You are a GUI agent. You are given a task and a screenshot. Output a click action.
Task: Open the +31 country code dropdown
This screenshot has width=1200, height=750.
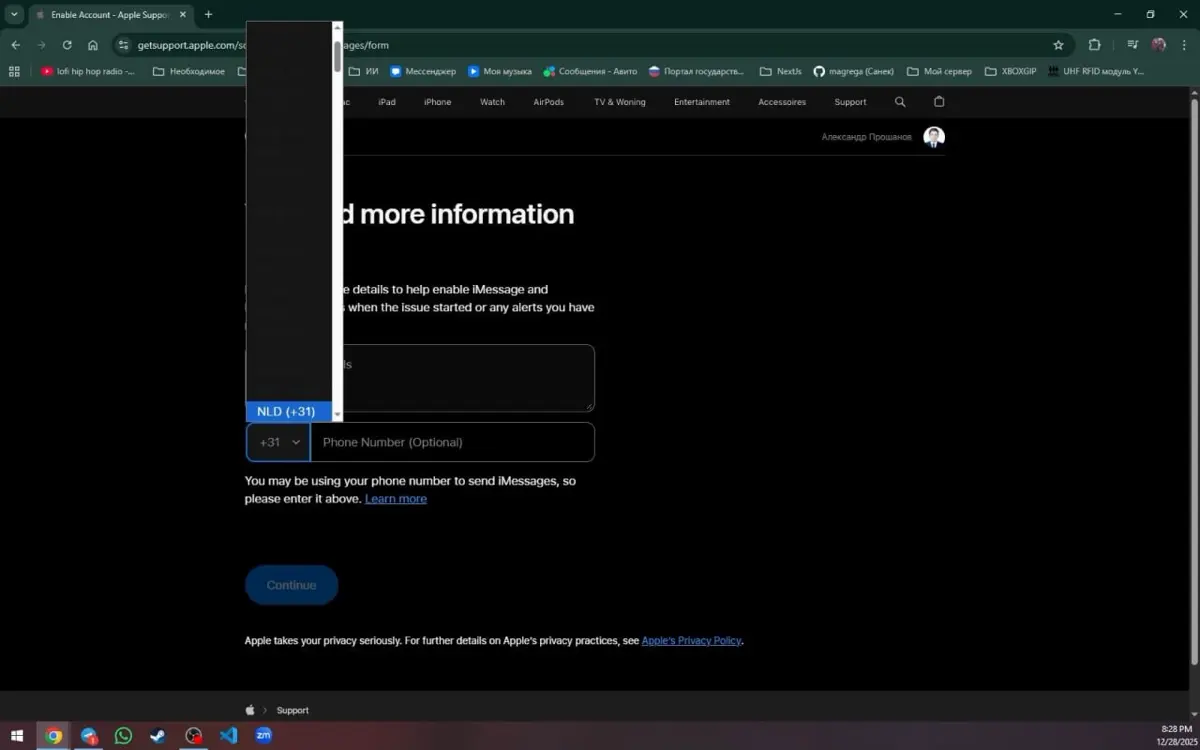[x=278, y=442]
